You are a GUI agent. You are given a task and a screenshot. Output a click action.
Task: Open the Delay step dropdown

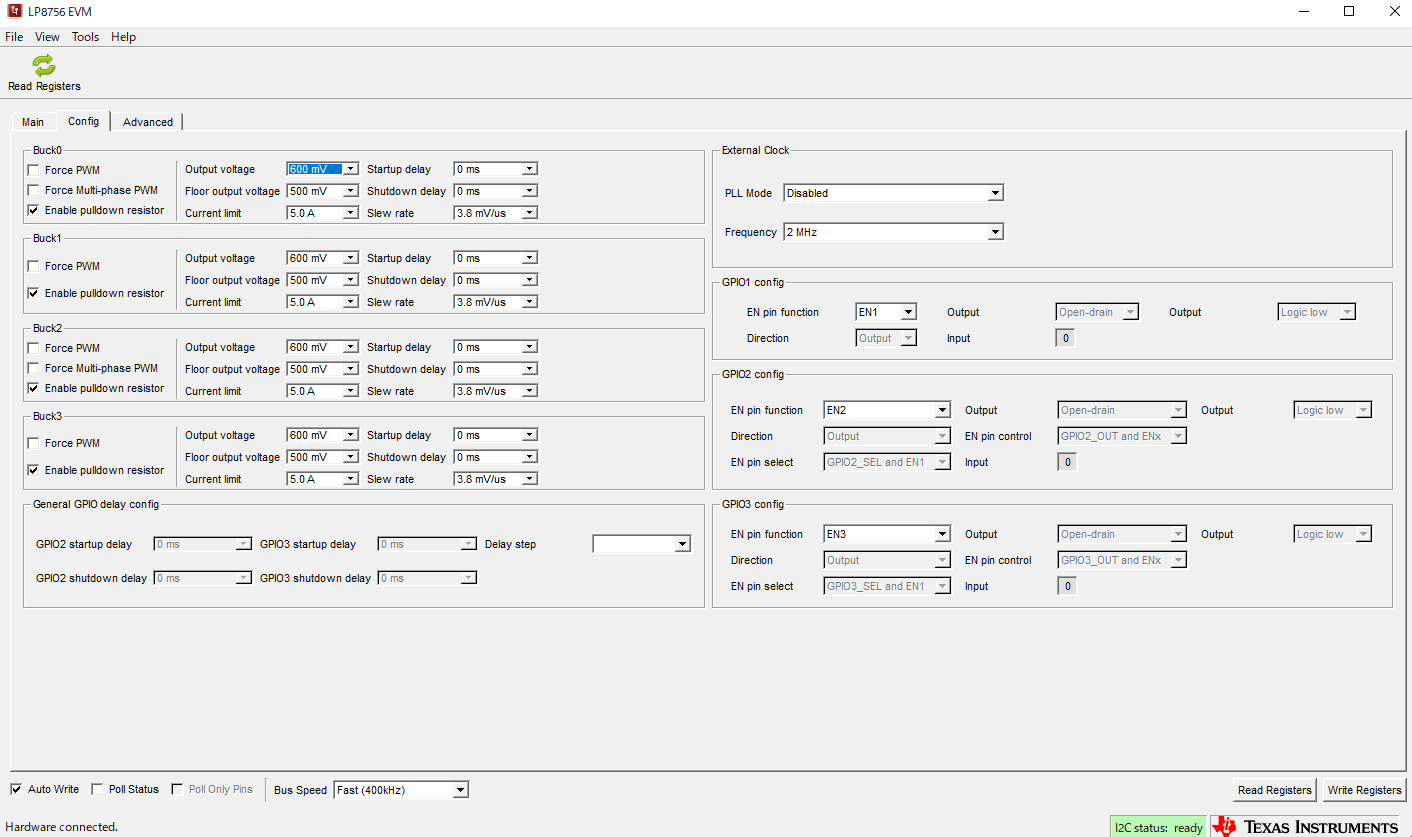[x=642, y=544]
